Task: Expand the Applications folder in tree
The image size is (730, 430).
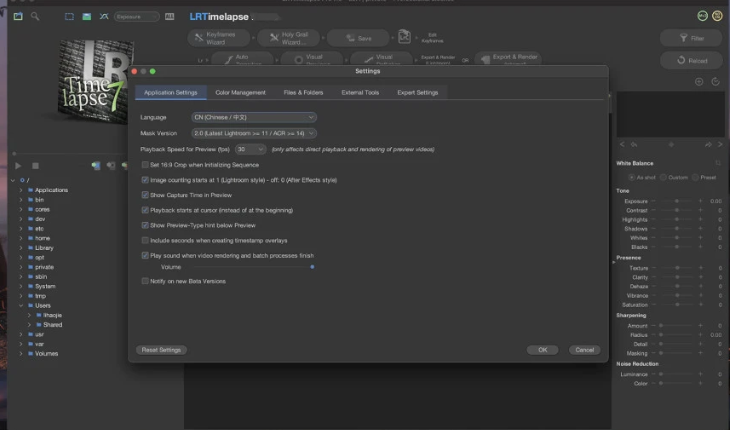Action: tap(21, 190)
